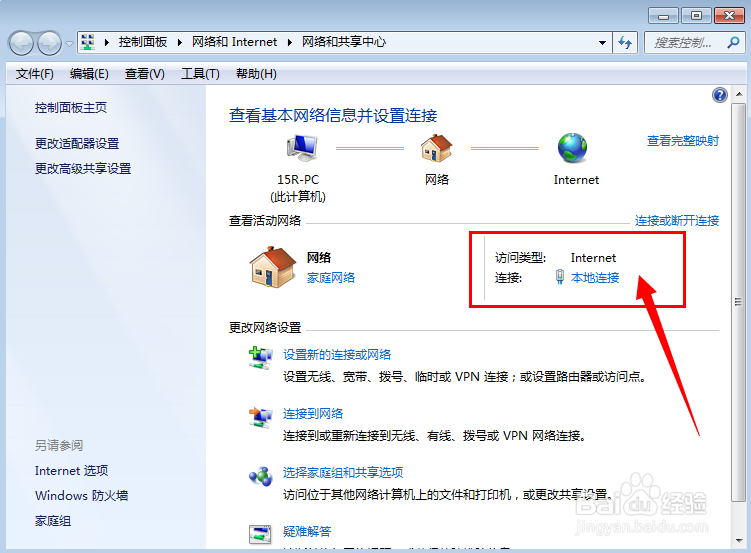The height and width of the screenshot is (553, 751).
Task: Click the Control Panel icon in address bar
Action: point(88,42)
